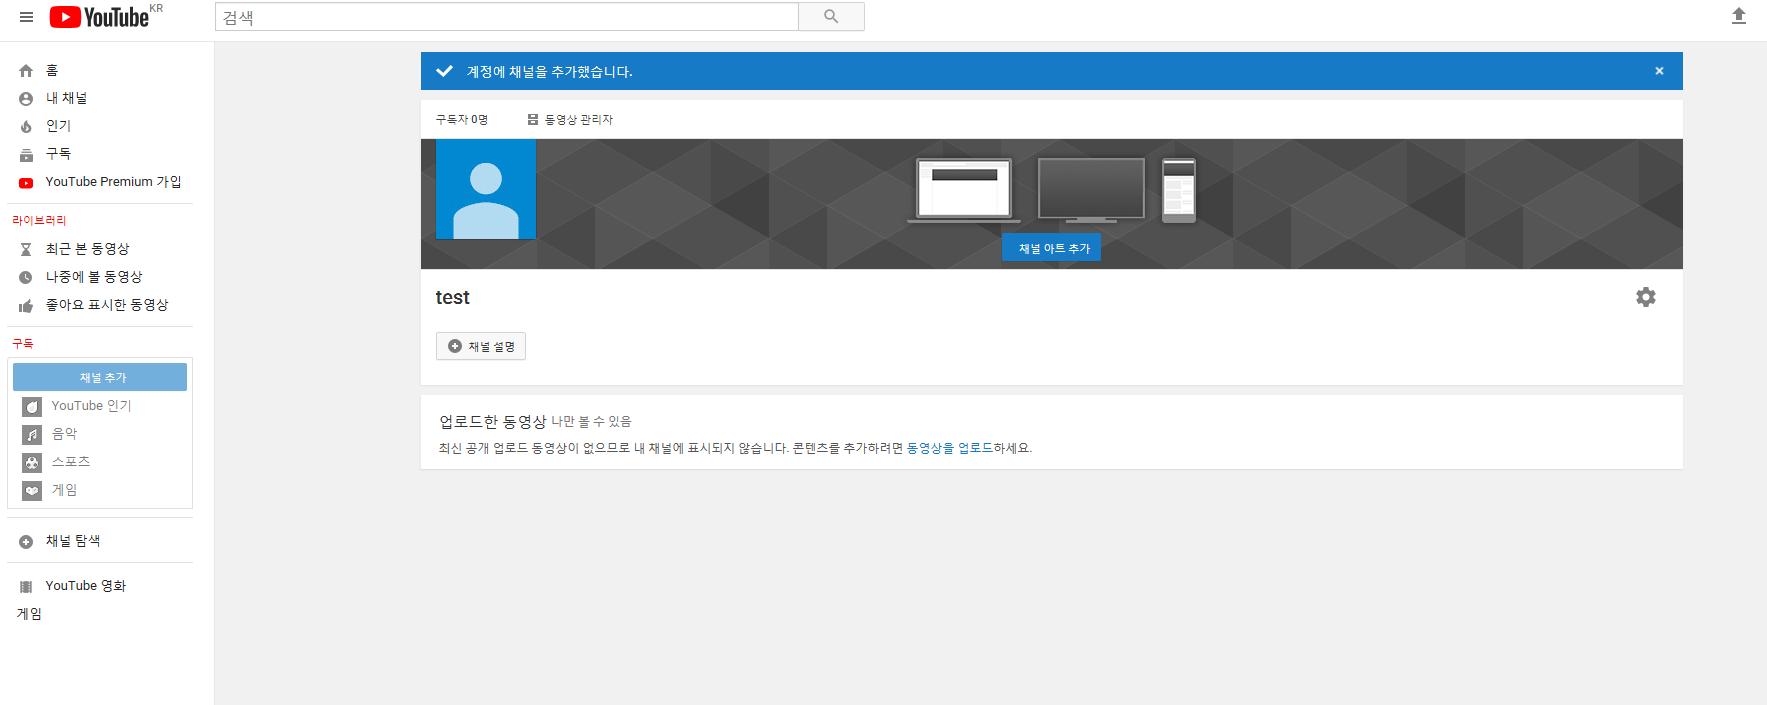Click the clock watch-later icon
This screenshot has width=1767, height=705.
point(26,278)
